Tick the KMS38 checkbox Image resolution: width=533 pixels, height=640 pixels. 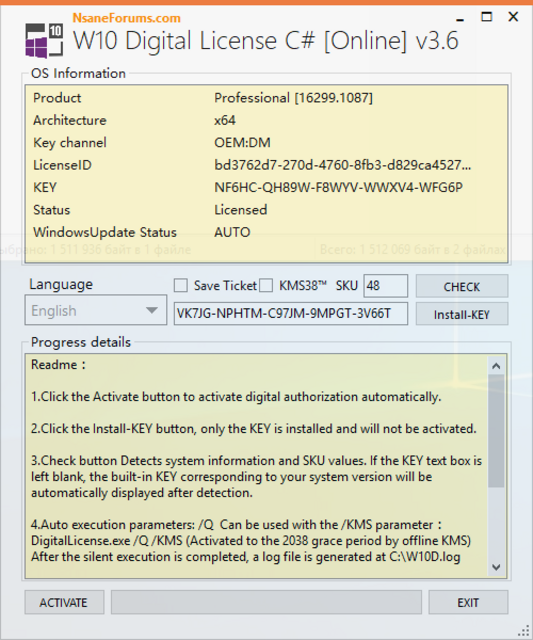pos(266,285)
